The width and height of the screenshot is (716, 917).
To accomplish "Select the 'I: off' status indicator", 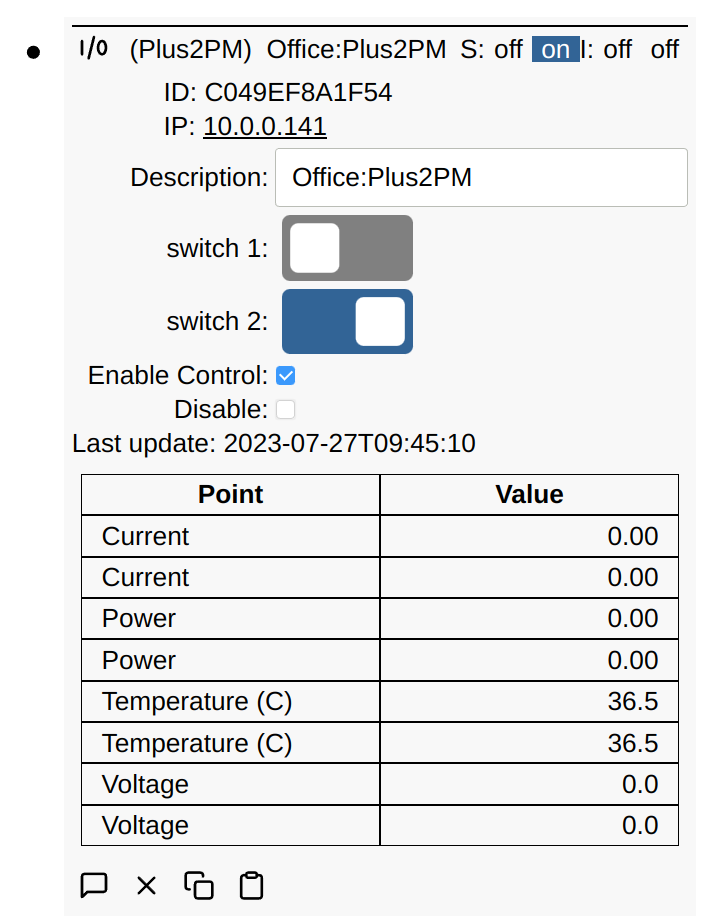I will point(606,49).
